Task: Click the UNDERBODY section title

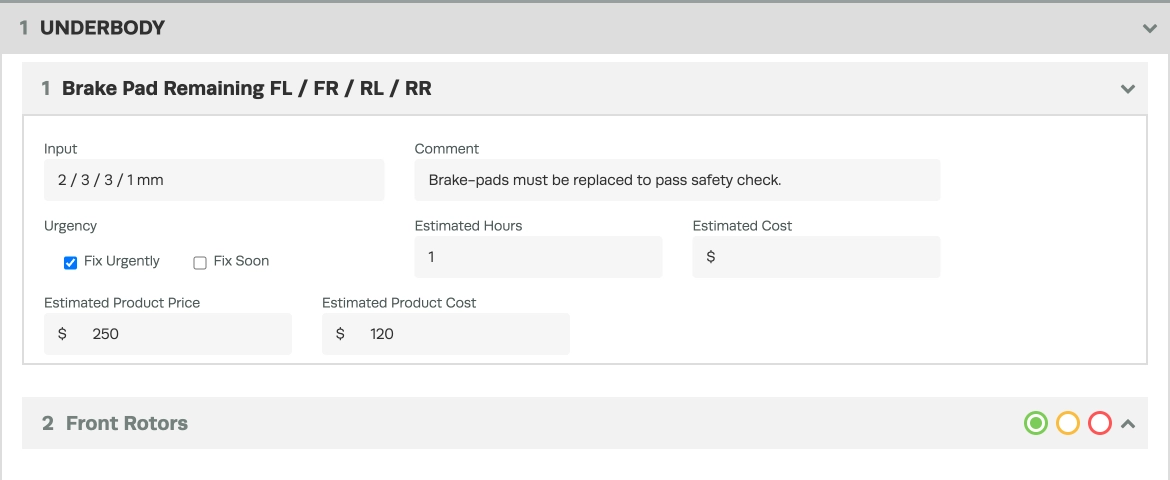Action: pos(102,28)
